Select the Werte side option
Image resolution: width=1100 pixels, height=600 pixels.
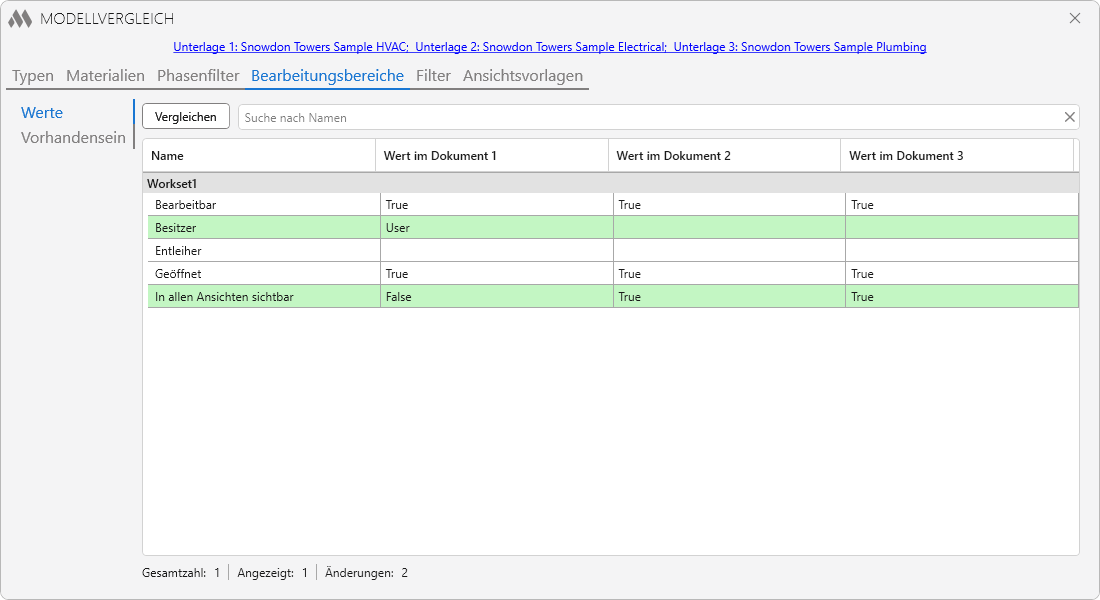[42, 112]
